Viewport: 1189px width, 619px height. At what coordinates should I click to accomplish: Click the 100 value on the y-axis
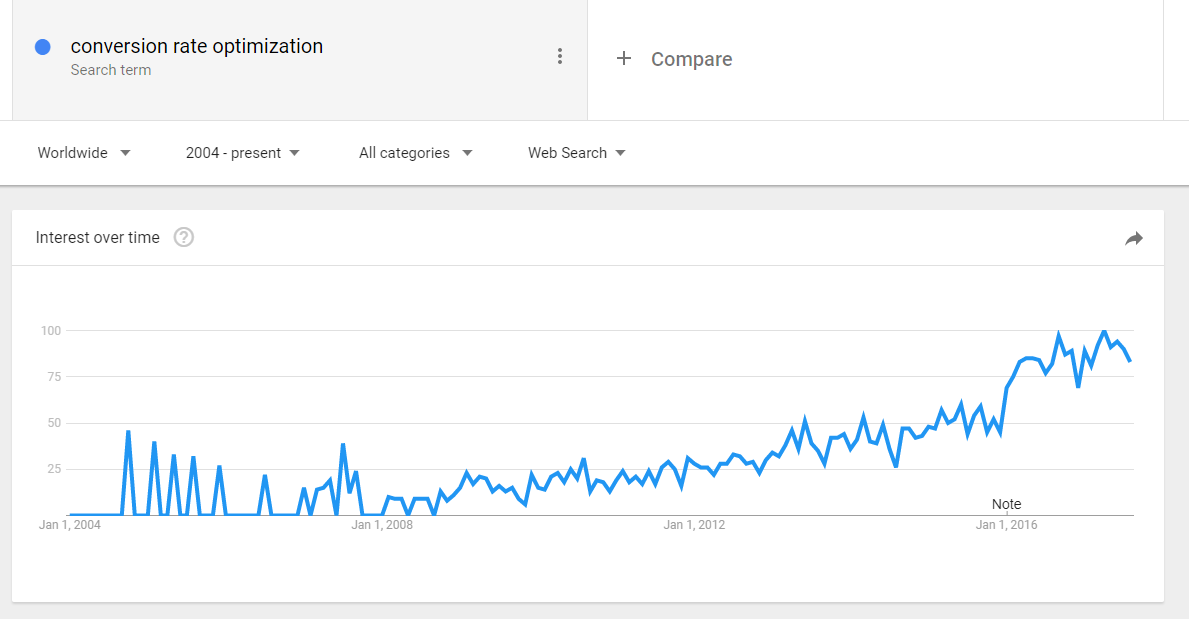[x=51, y=331]
